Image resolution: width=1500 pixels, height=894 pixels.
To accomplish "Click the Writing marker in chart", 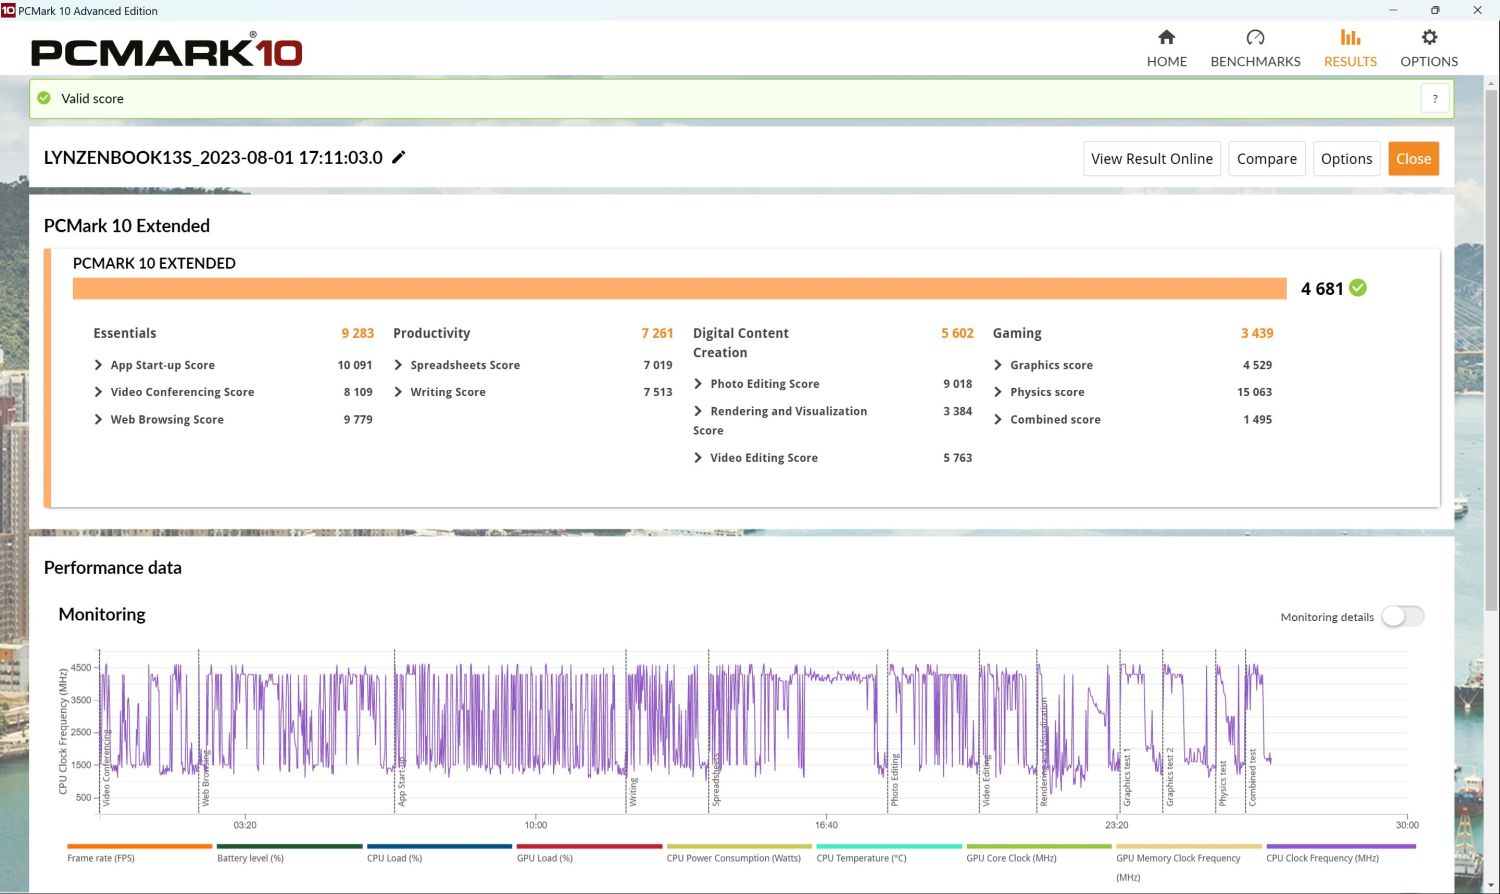I will (x=633, y=792).
